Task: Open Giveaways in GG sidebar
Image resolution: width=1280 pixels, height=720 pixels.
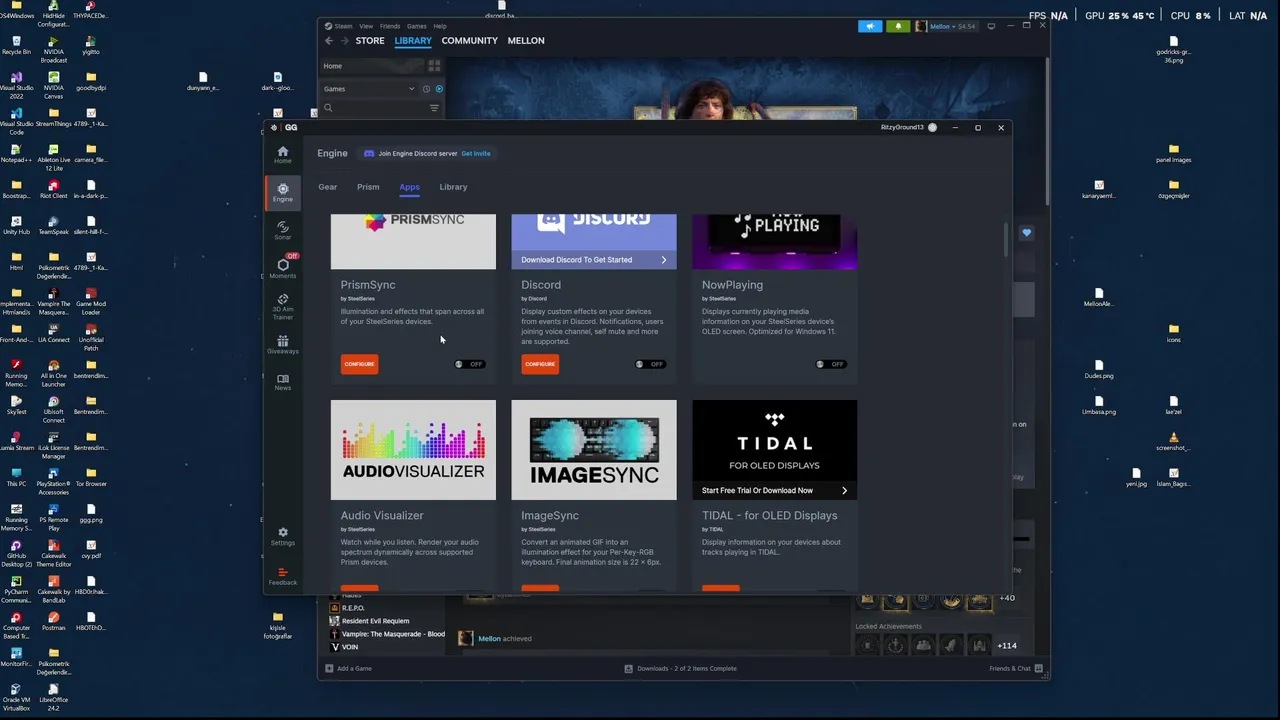Action: point(283,344)
